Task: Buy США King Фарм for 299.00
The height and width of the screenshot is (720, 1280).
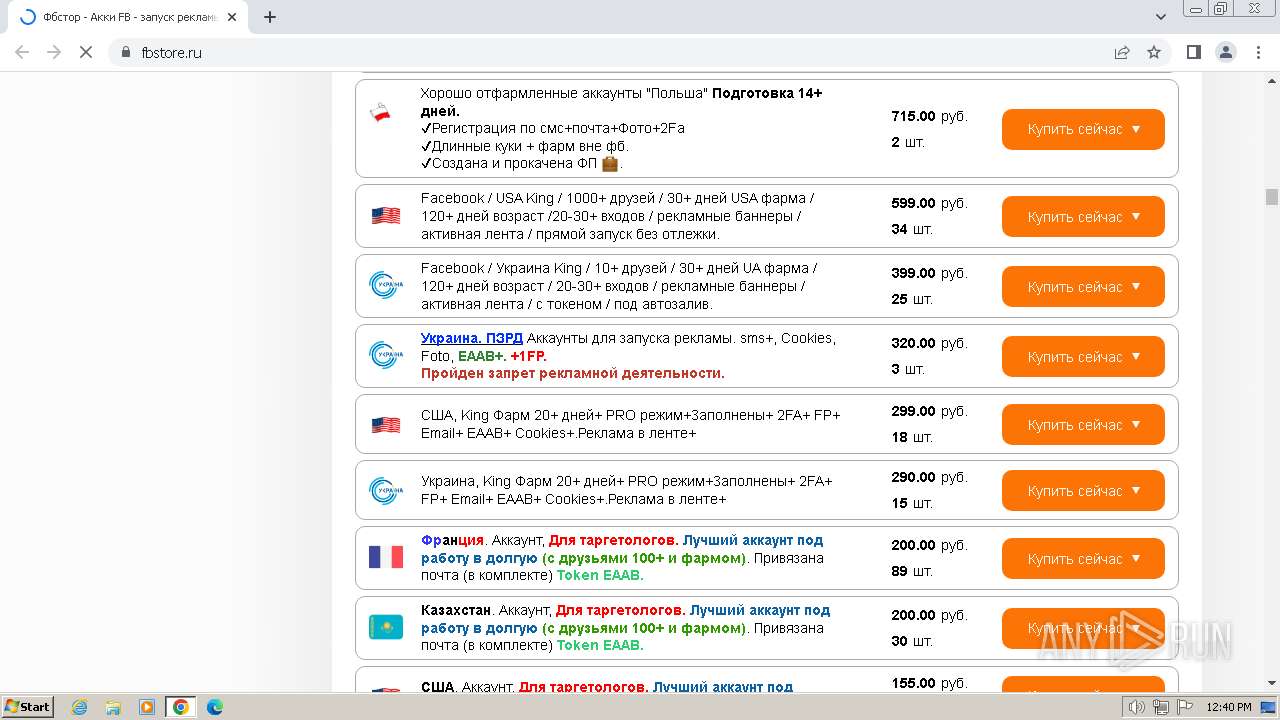Action: point(1083,425)
